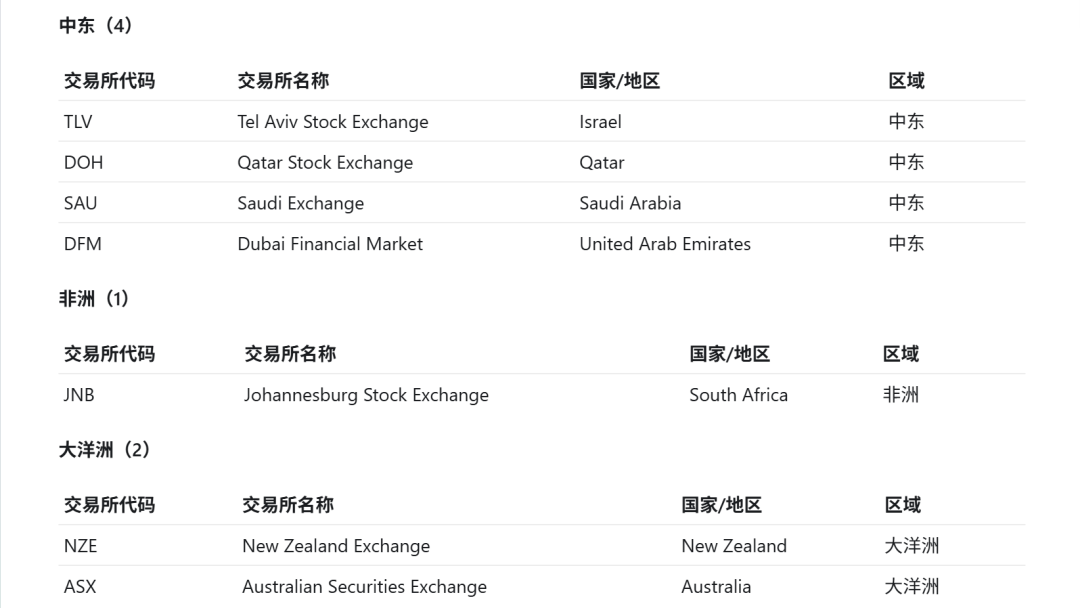Select New Zealand Exchange name

[336, 546]
